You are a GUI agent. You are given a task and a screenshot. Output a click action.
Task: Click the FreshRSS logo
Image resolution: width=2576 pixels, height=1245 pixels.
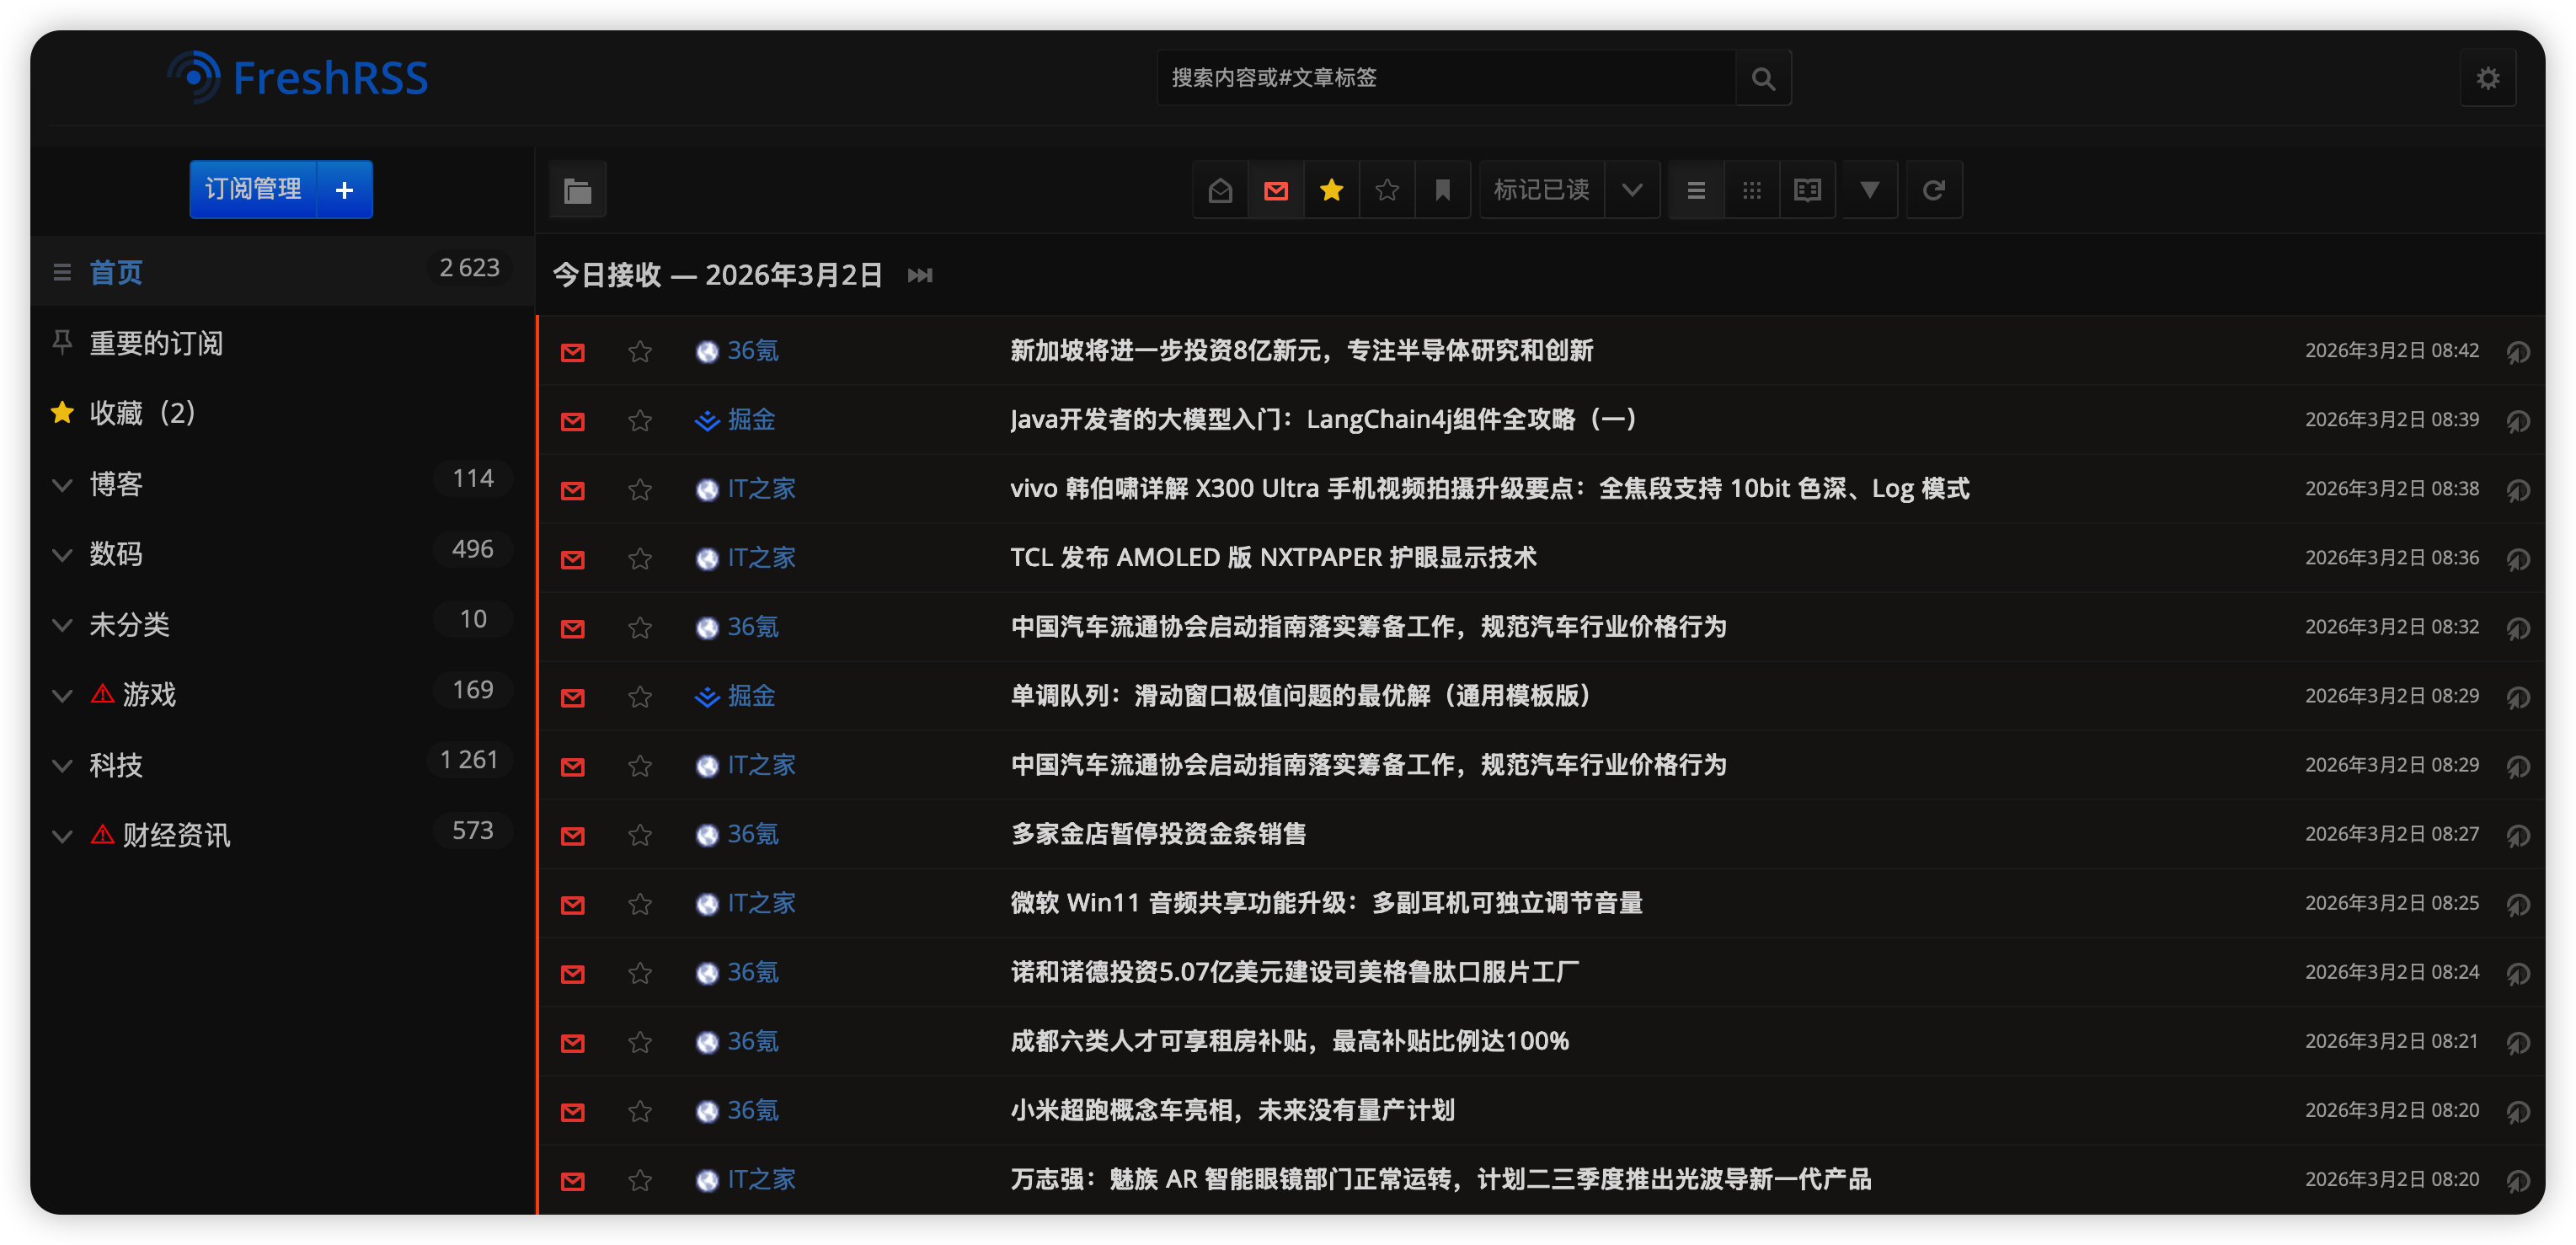[298, 78]
